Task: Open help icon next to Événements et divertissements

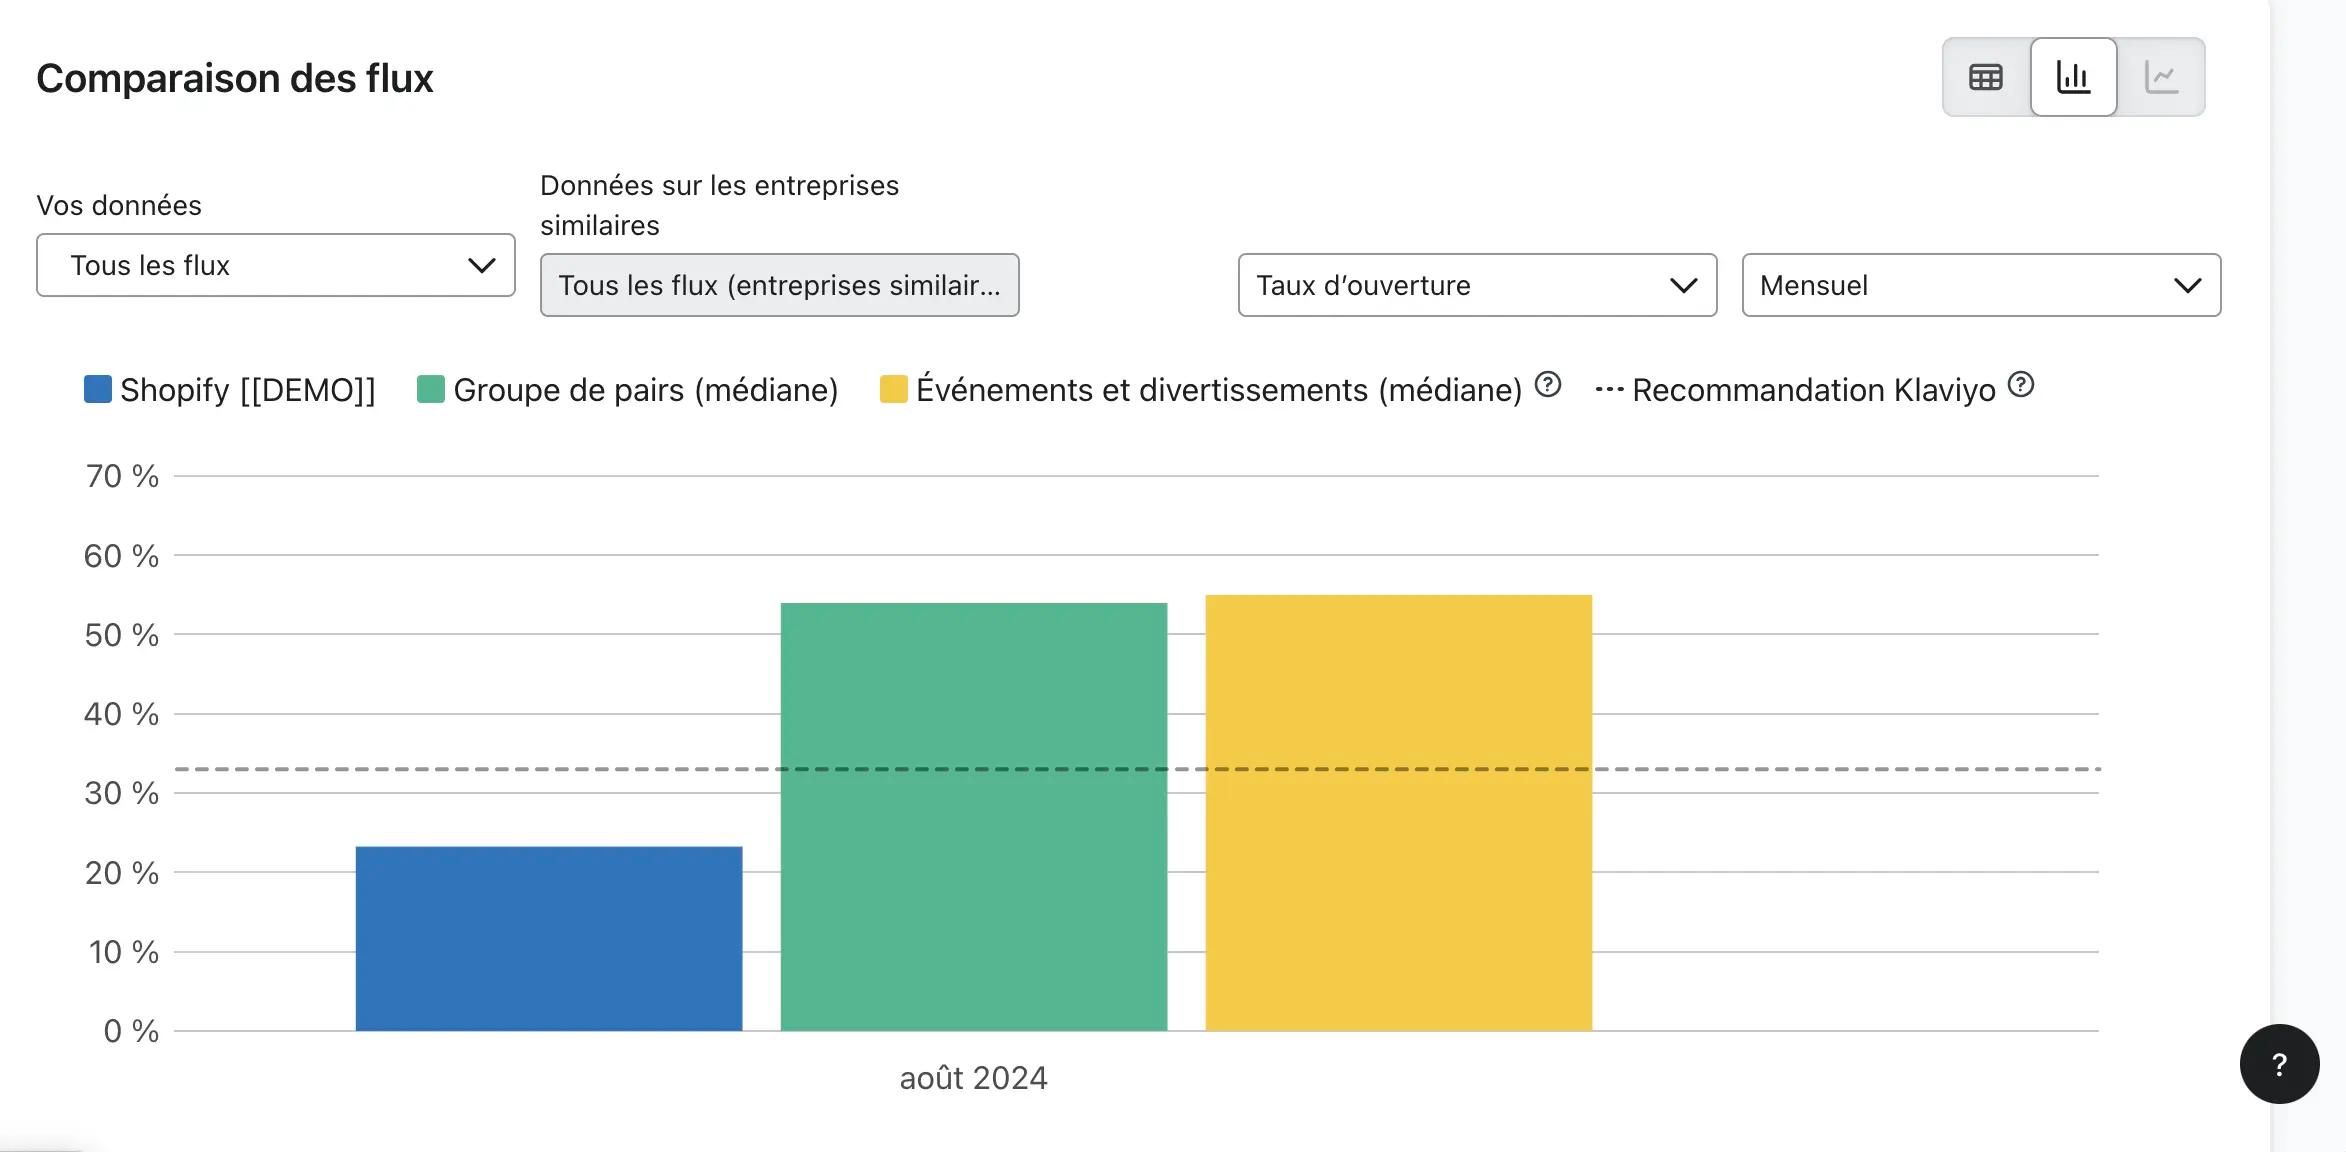Action: click(1548, 385)
